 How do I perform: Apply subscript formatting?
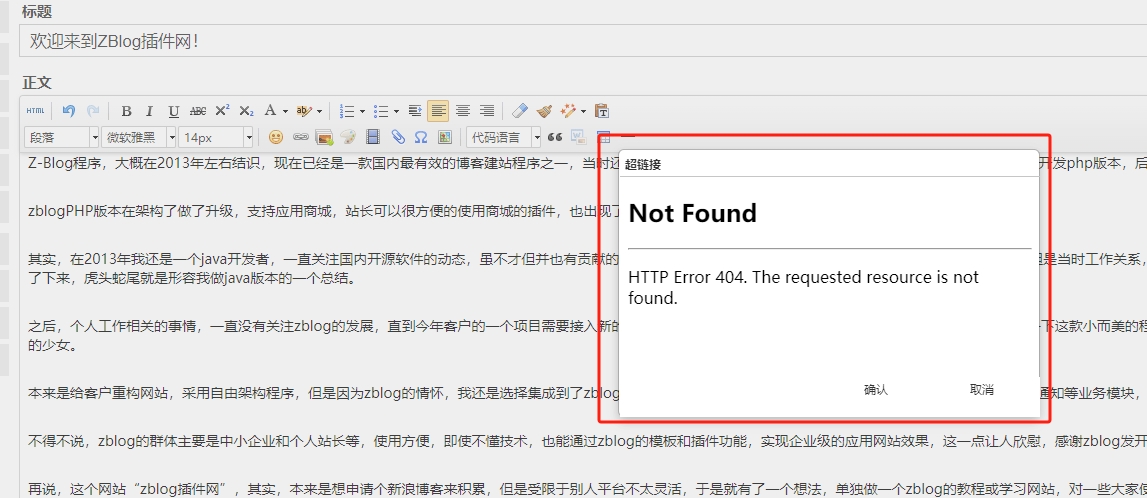(247, 111)
